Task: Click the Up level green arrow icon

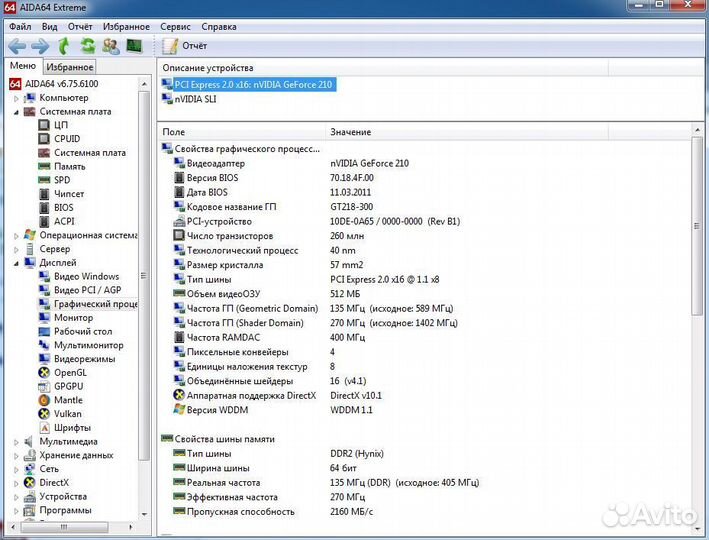Action: coord(64,46)
